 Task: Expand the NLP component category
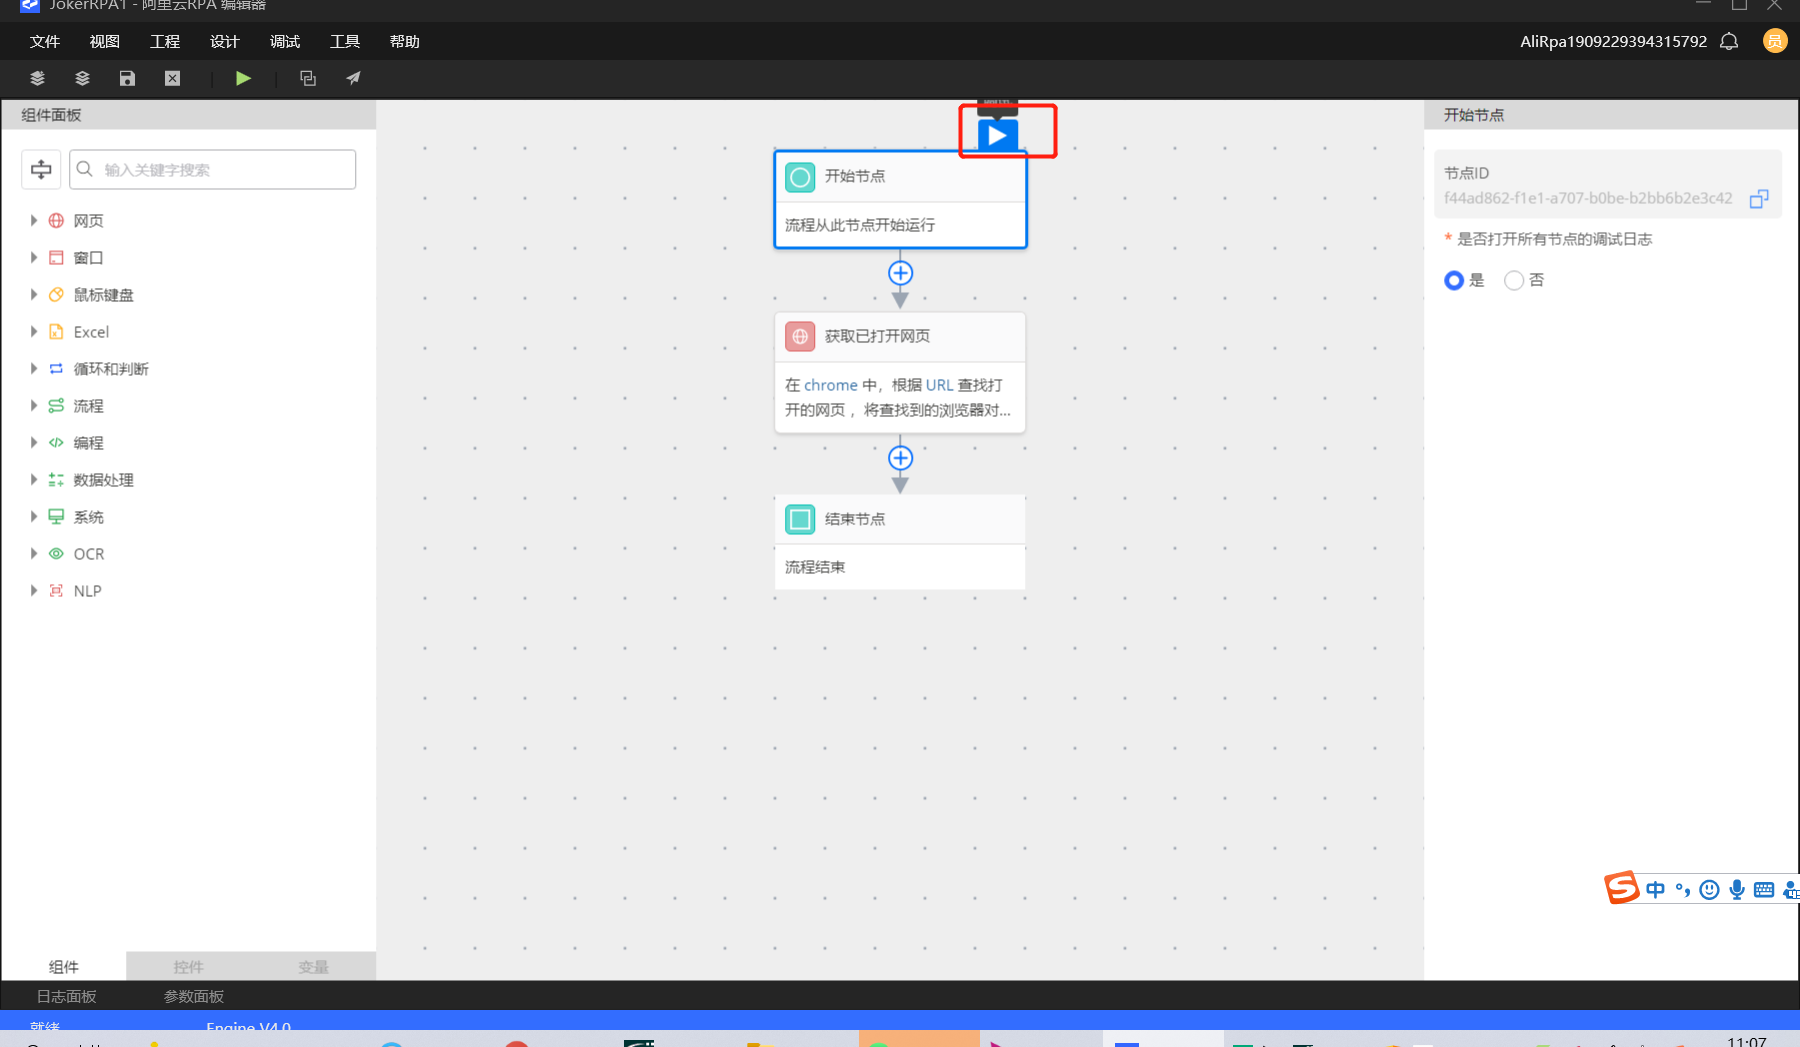tap(34, 590)
